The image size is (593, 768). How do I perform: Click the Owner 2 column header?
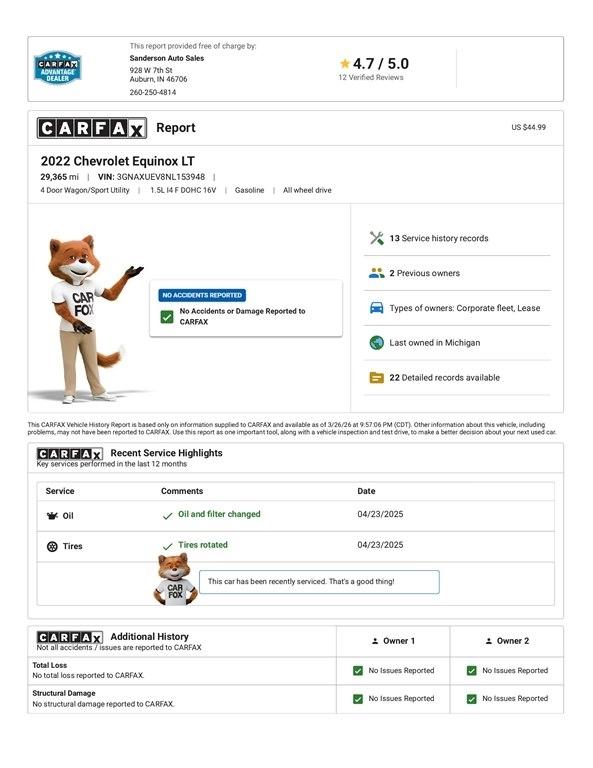coord(507,641)
